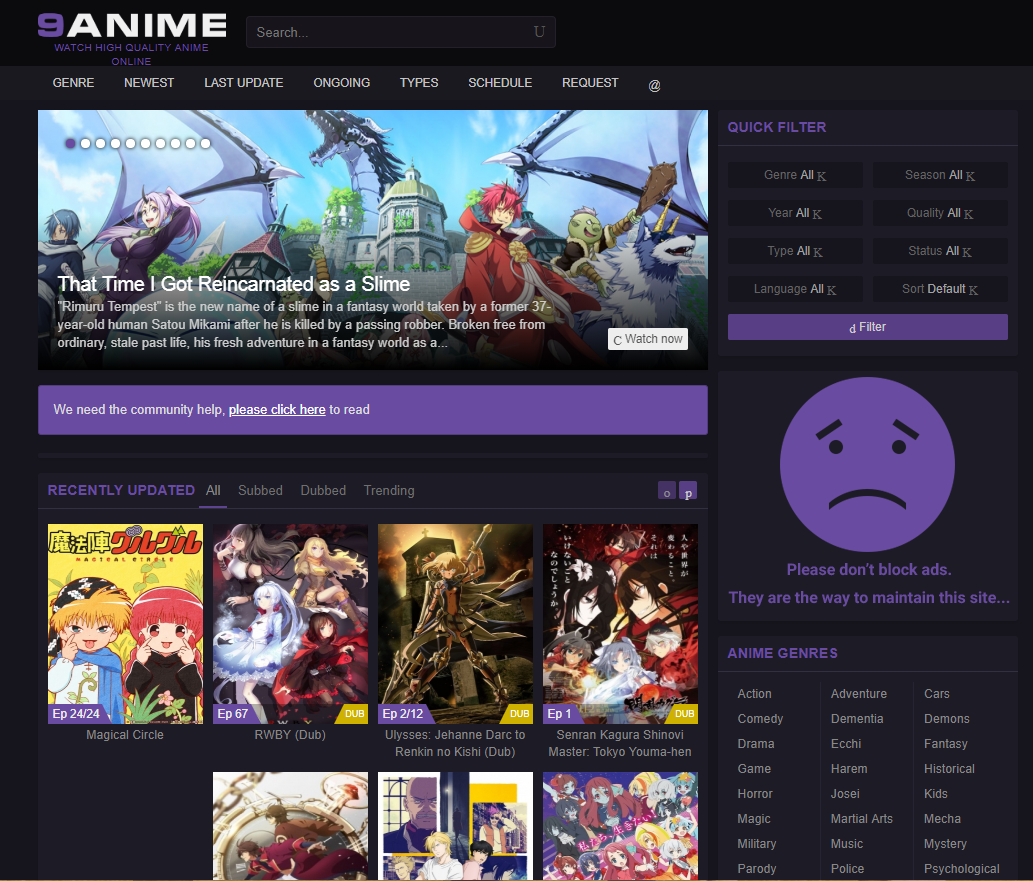Switch Recently Updated to Dubbed only
The image size is (1033, 881).
(x=322, y=490)
